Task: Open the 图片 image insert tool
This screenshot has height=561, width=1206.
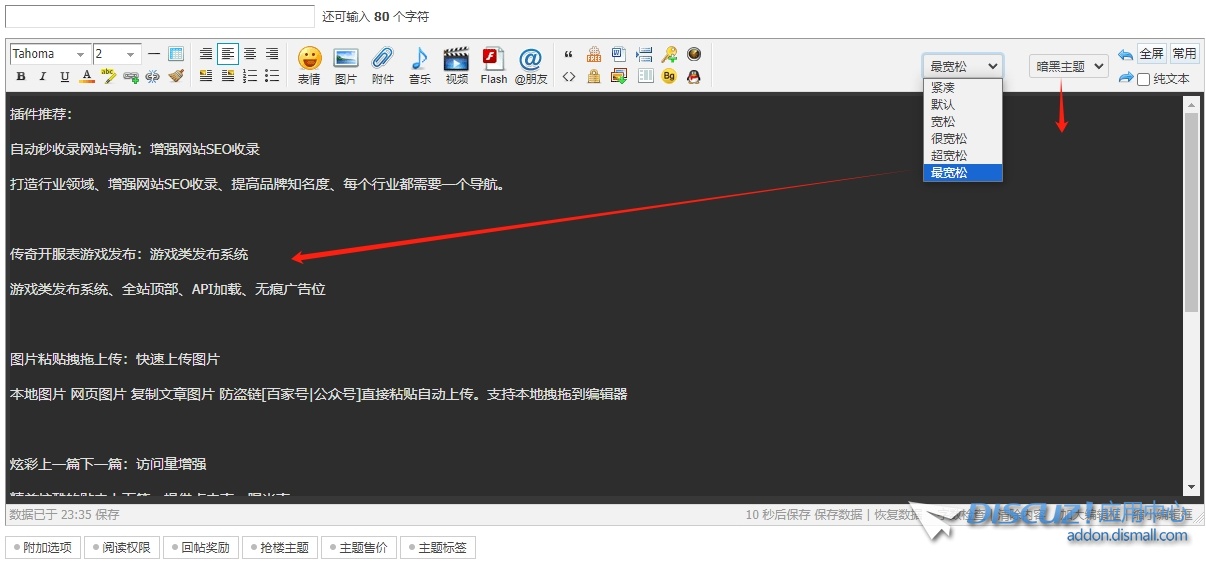Action: [346, 59]
